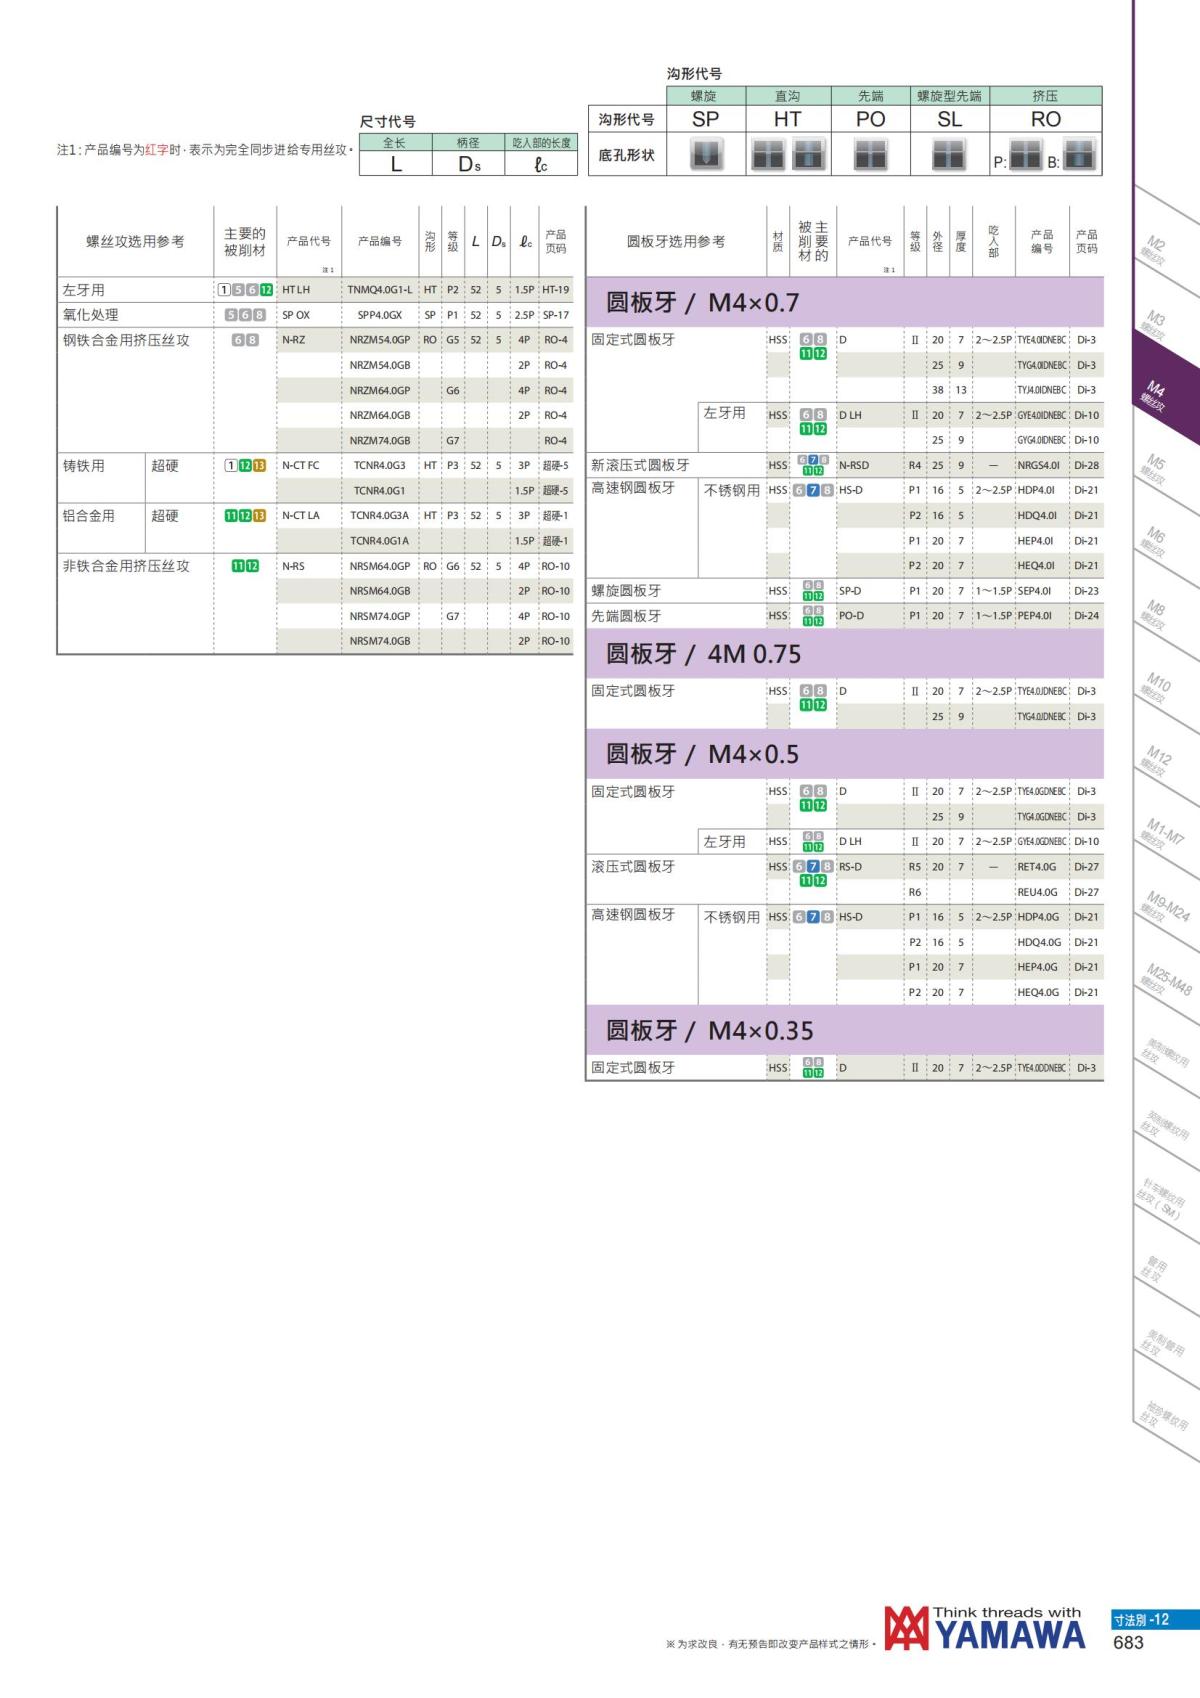Click the YAMAWA logo at page bottom

click(x=984, y=1627)
